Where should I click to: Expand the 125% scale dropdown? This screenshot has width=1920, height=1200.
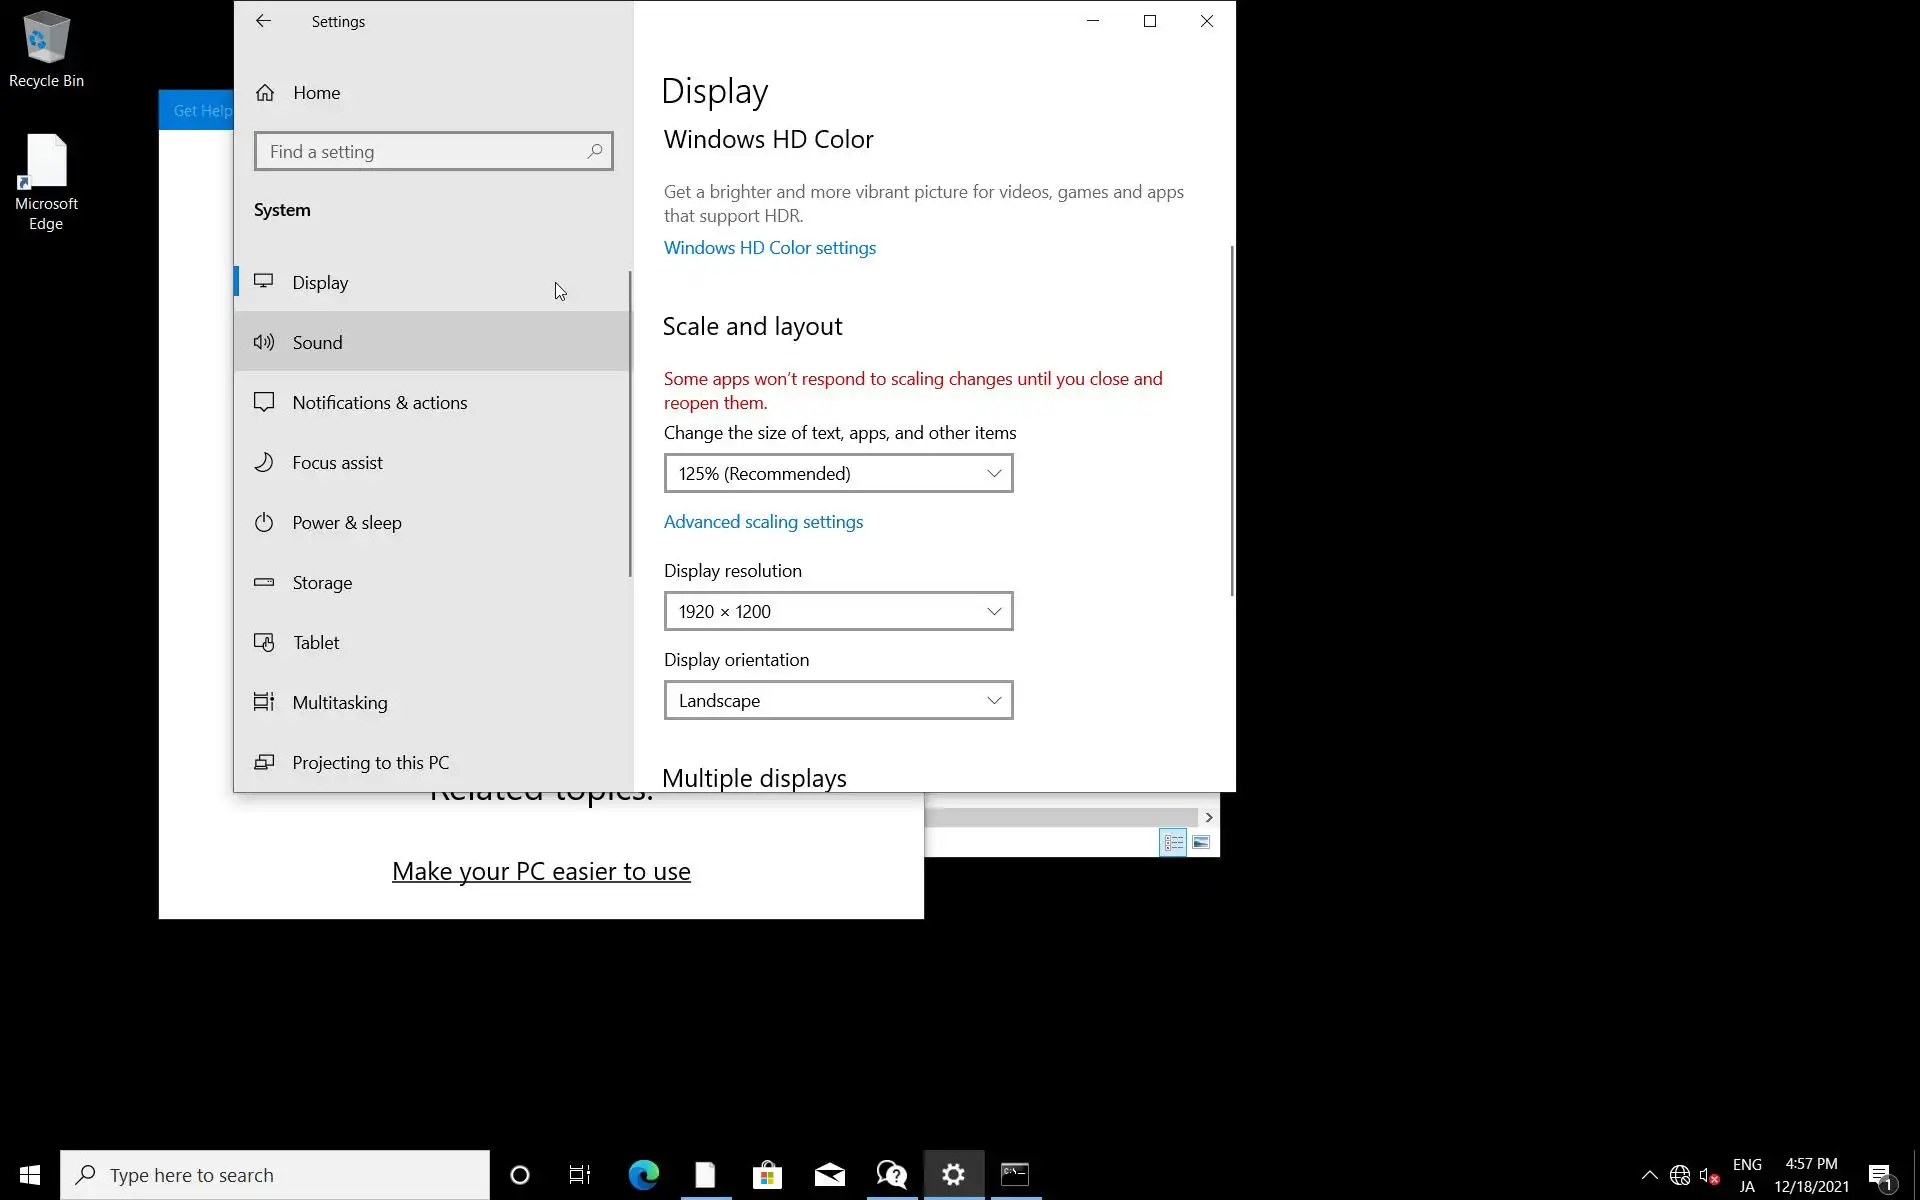pos(838,474)
